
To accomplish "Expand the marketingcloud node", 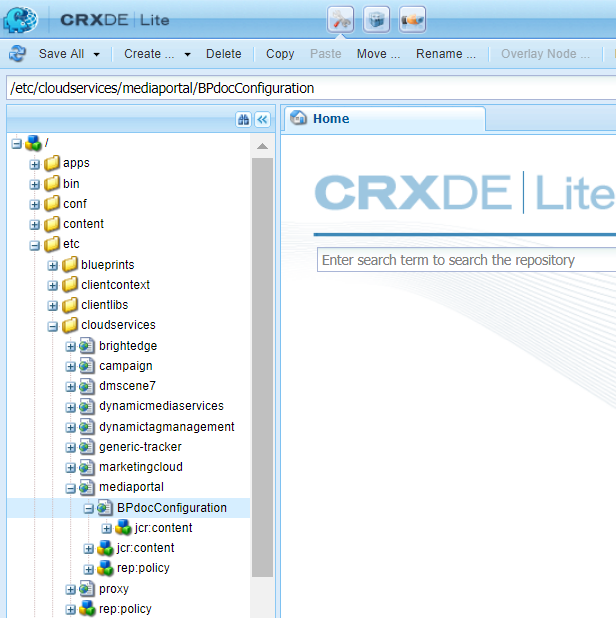I will point(71,468).
